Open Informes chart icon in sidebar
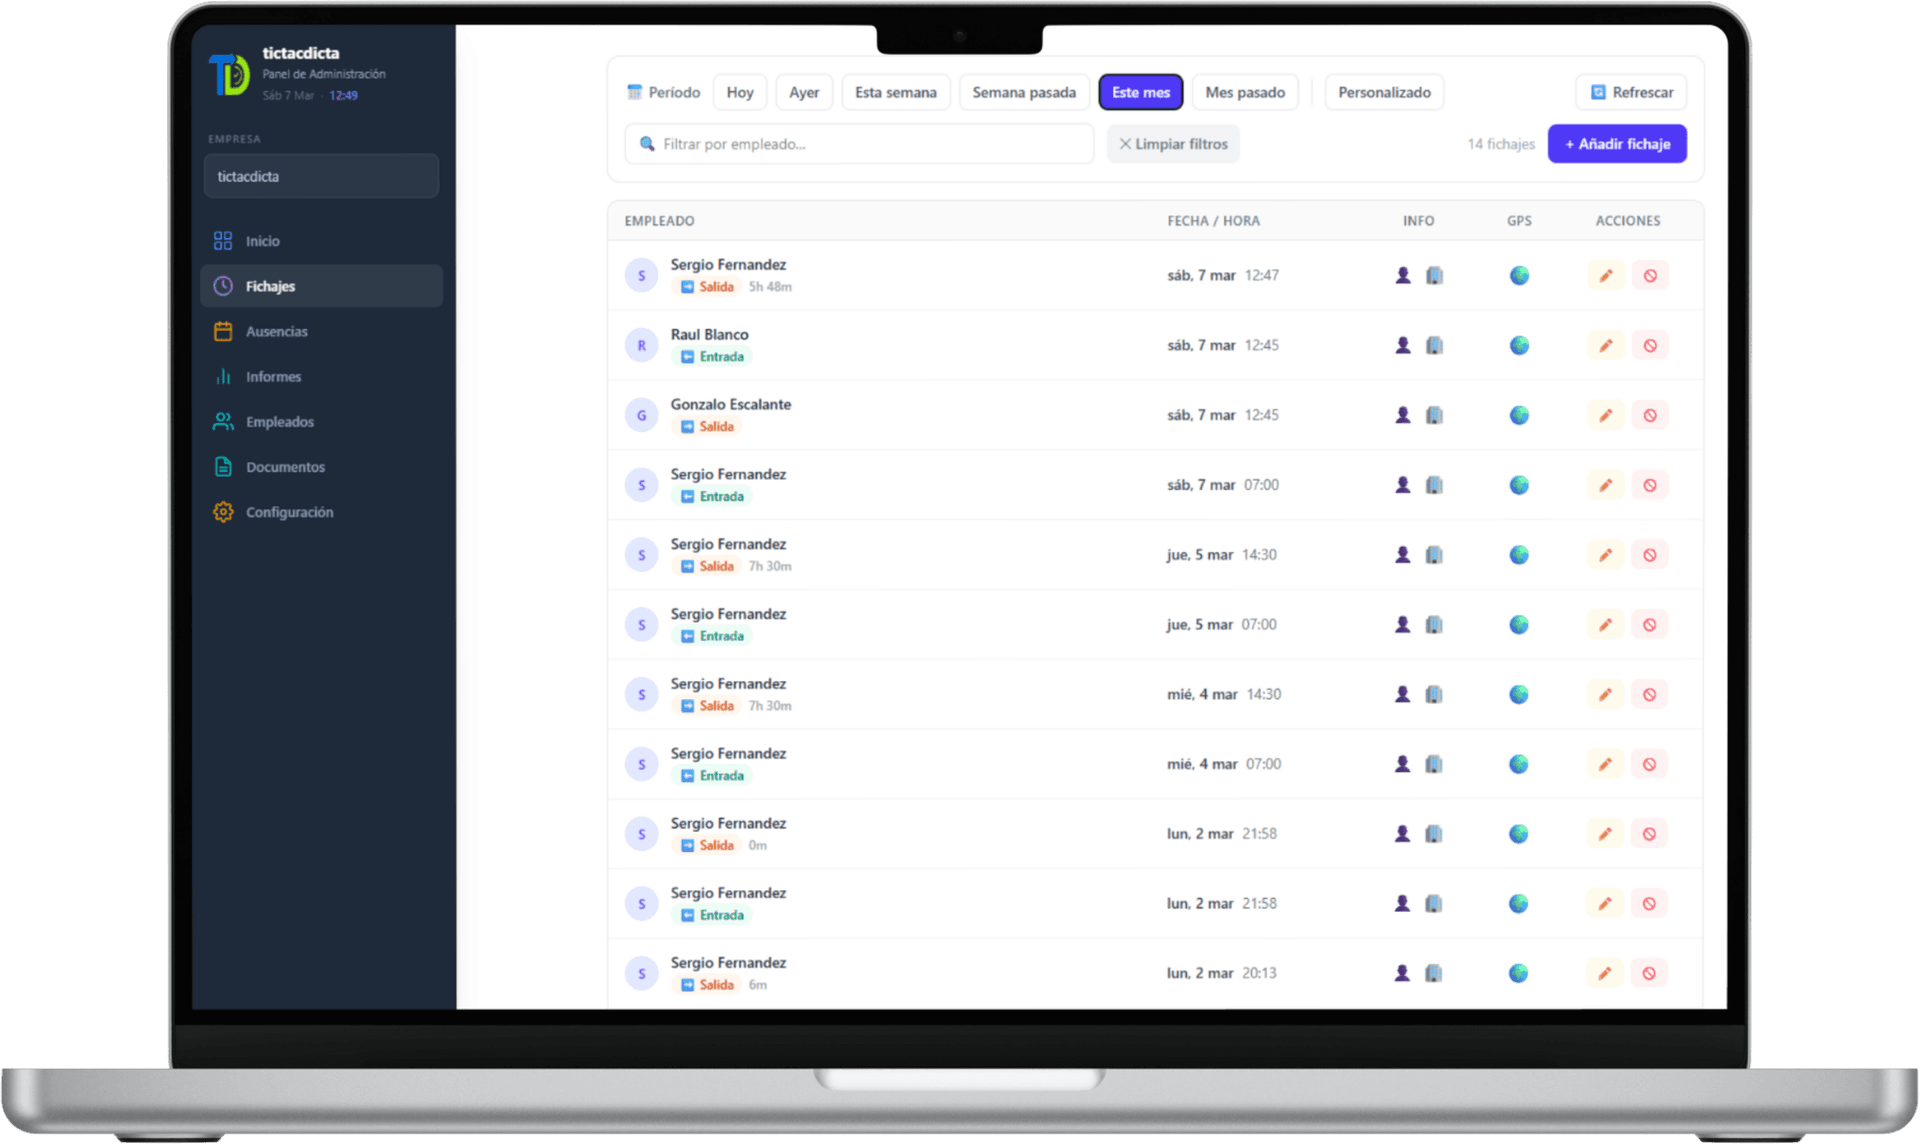This screenshot has width=1920, height=1144. pos(223,376)
